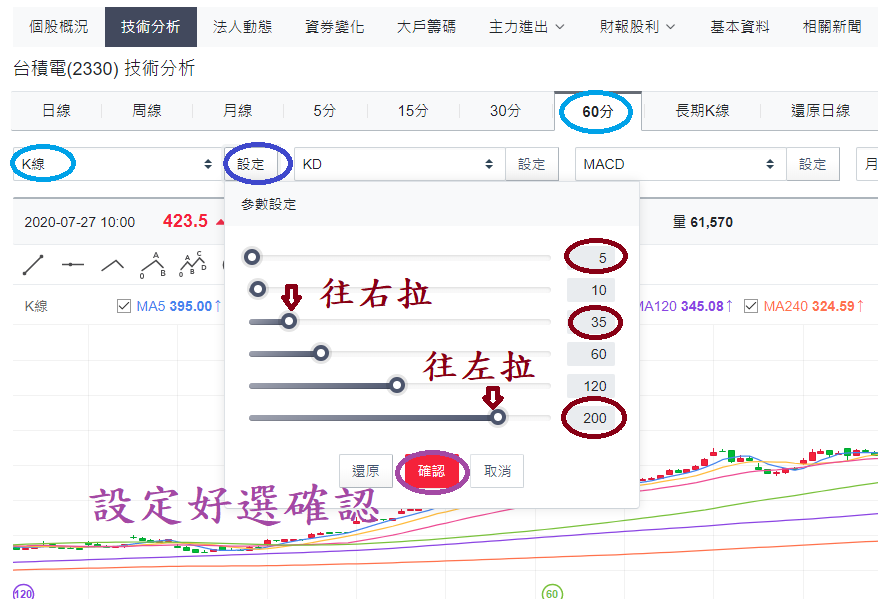The image size is (878, 599).
Task: Select the 0-A-B wave drawing tool
Action: pos(152,265)
